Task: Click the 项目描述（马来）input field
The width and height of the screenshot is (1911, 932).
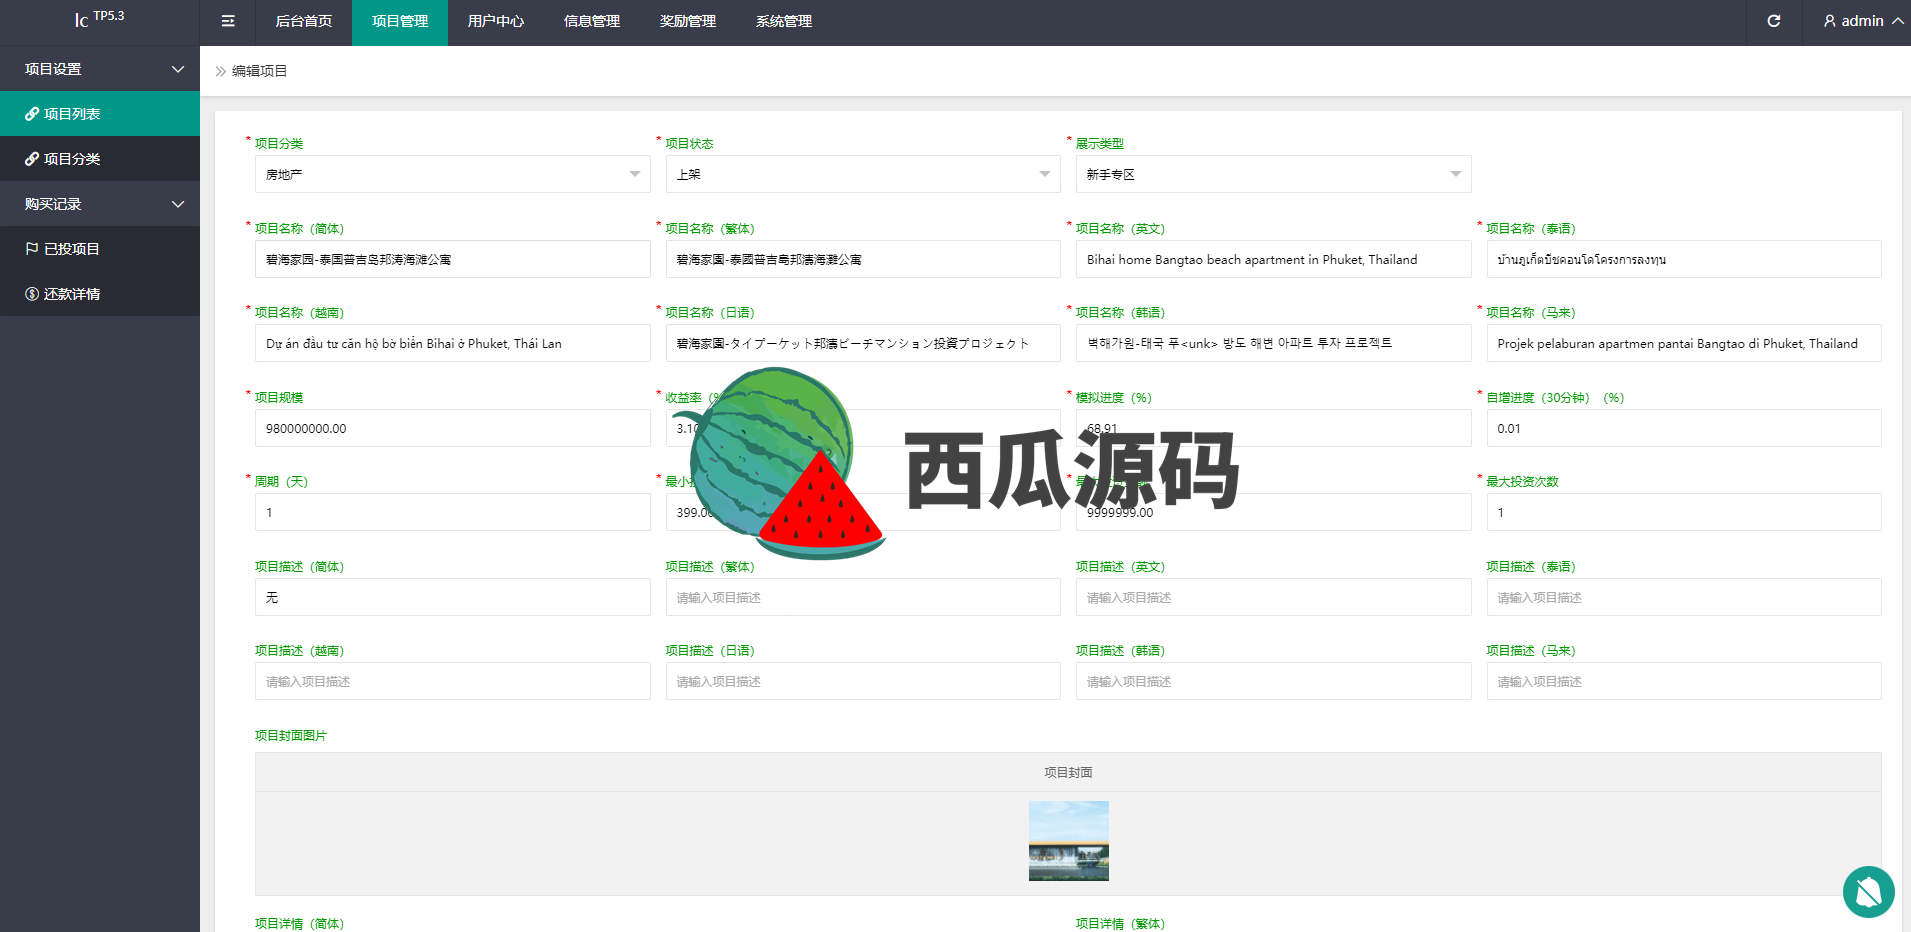Action: 1684,681
